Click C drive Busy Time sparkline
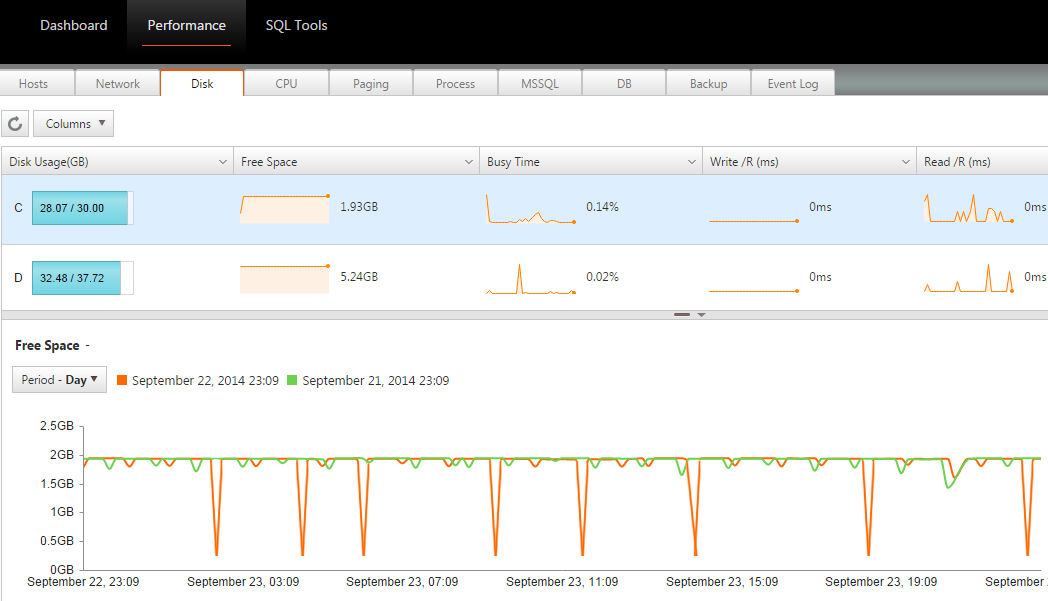The image size is (1048, 601). (x=531, y=208)
